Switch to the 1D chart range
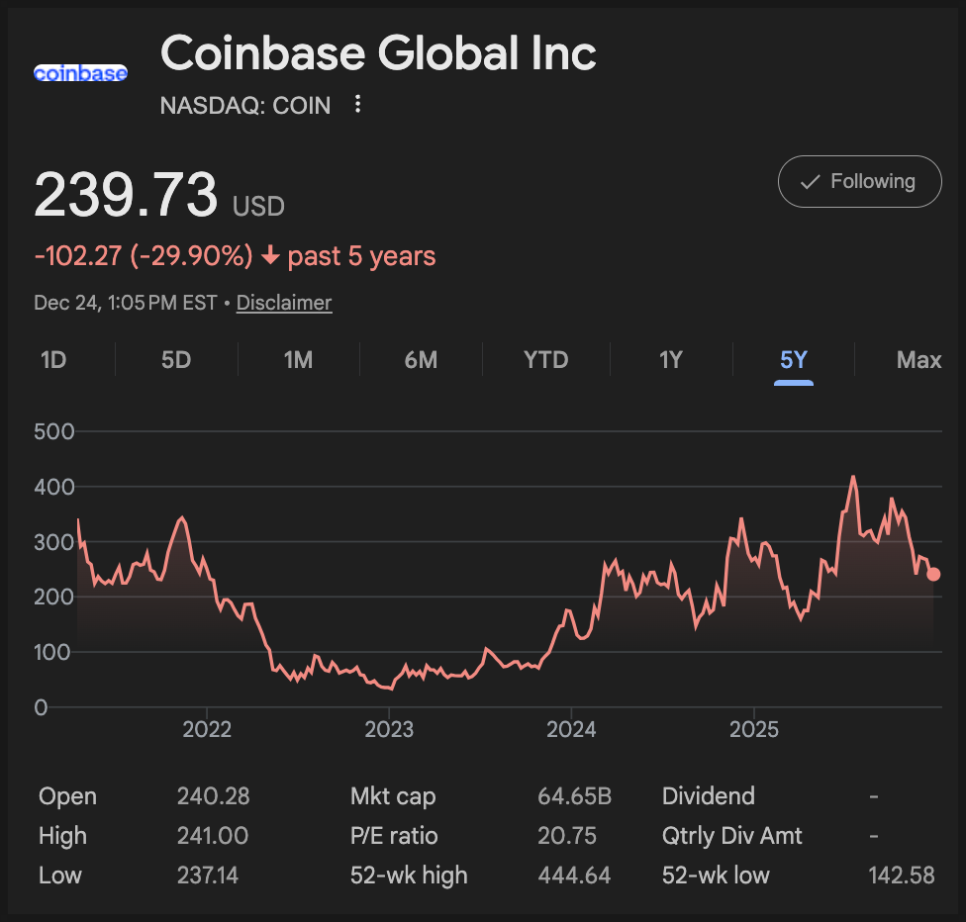The image size is (966, 922). tap(53, 360)
